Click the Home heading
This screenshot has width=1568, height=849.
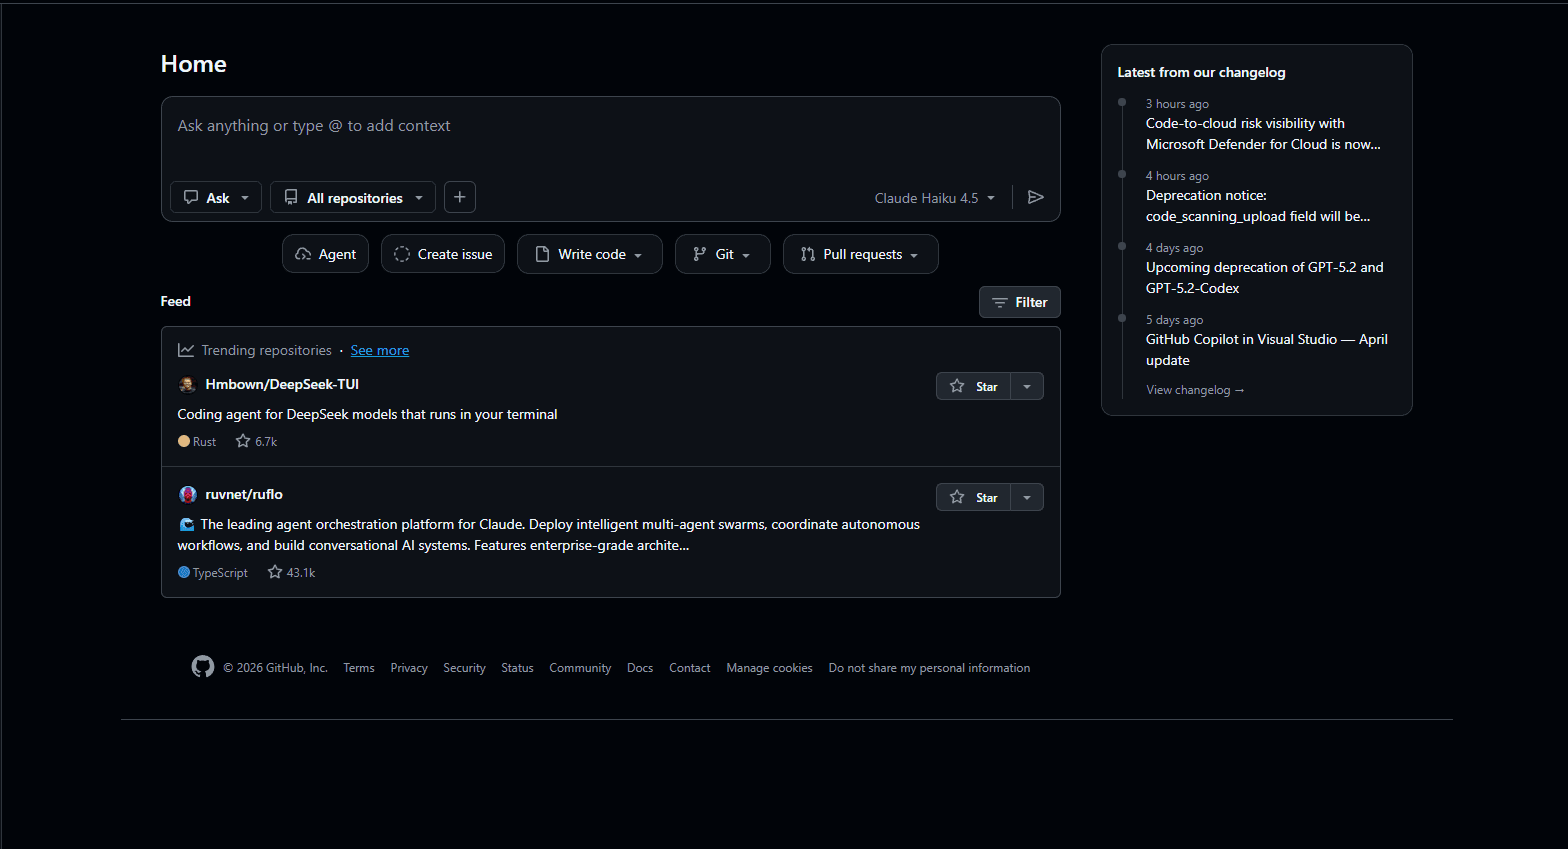[x=194, y=64]
